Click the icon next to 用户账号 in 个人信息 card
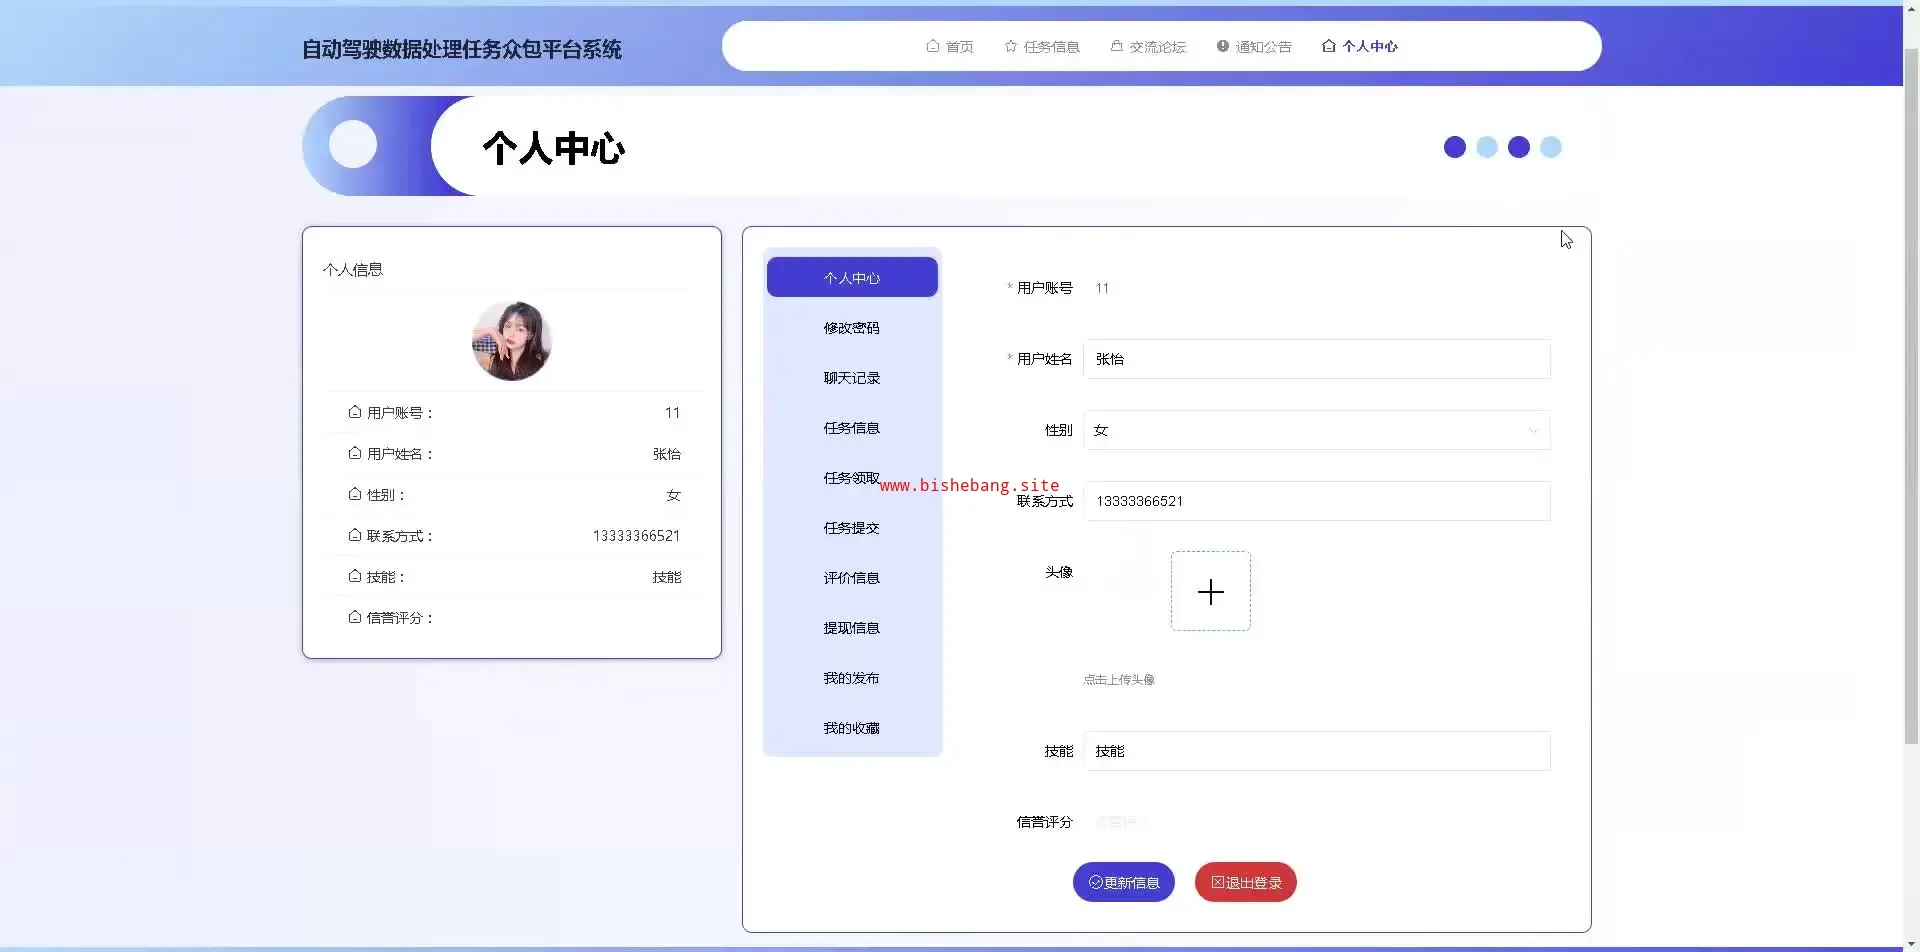The height and width of the screenshot is (952, 1920). tap(355, 412)
